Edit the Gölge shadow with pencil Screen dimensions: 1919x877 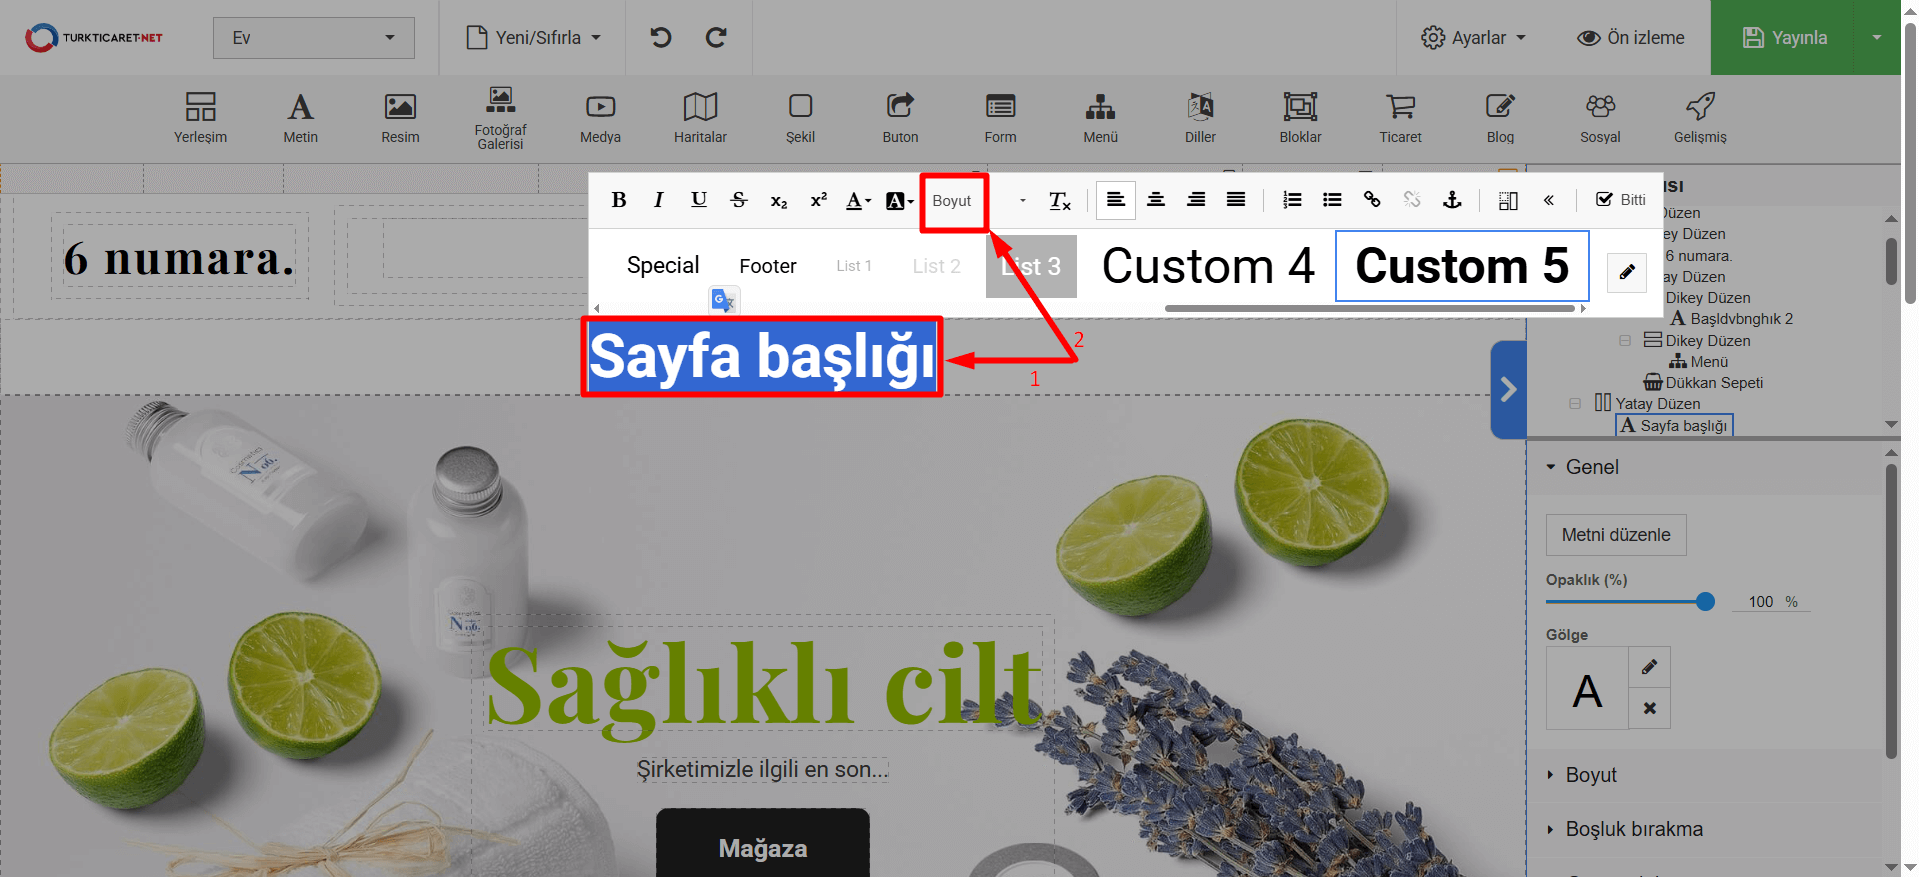(x=1649, y=667)
